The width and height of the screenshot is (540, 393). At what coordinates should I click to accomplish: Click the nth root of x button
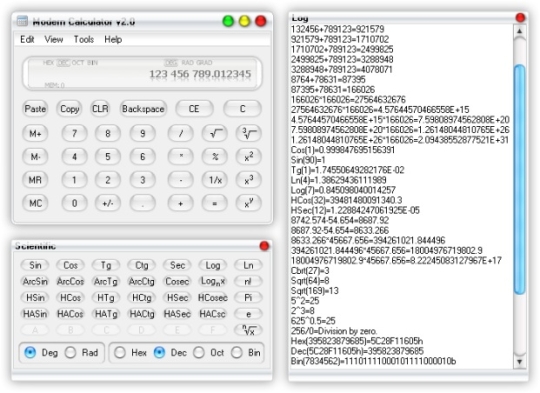[248, 330]
